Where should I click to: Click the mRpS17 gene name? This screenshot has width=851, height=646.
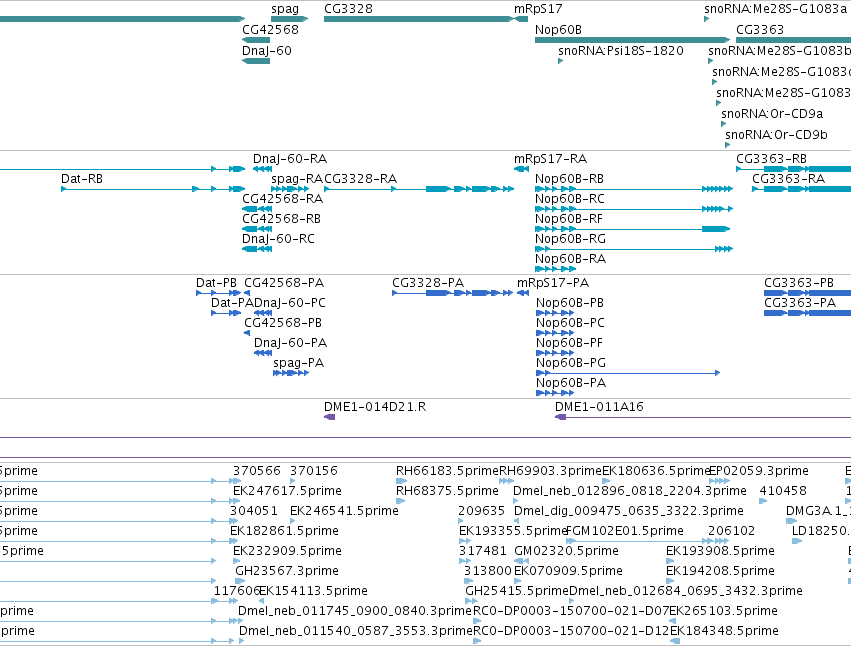[538, 9]
